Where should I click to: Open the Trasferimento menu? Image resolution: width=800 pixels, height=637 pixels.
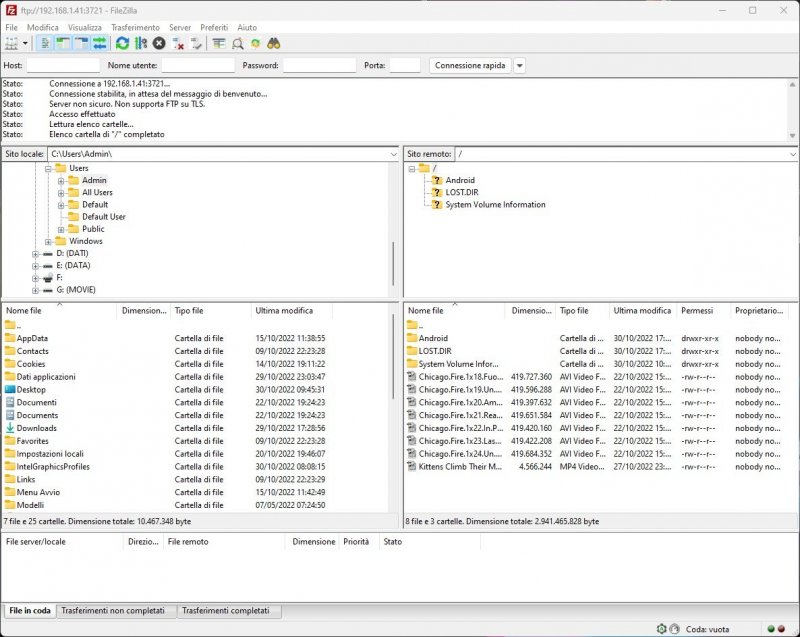pos(135,27)
